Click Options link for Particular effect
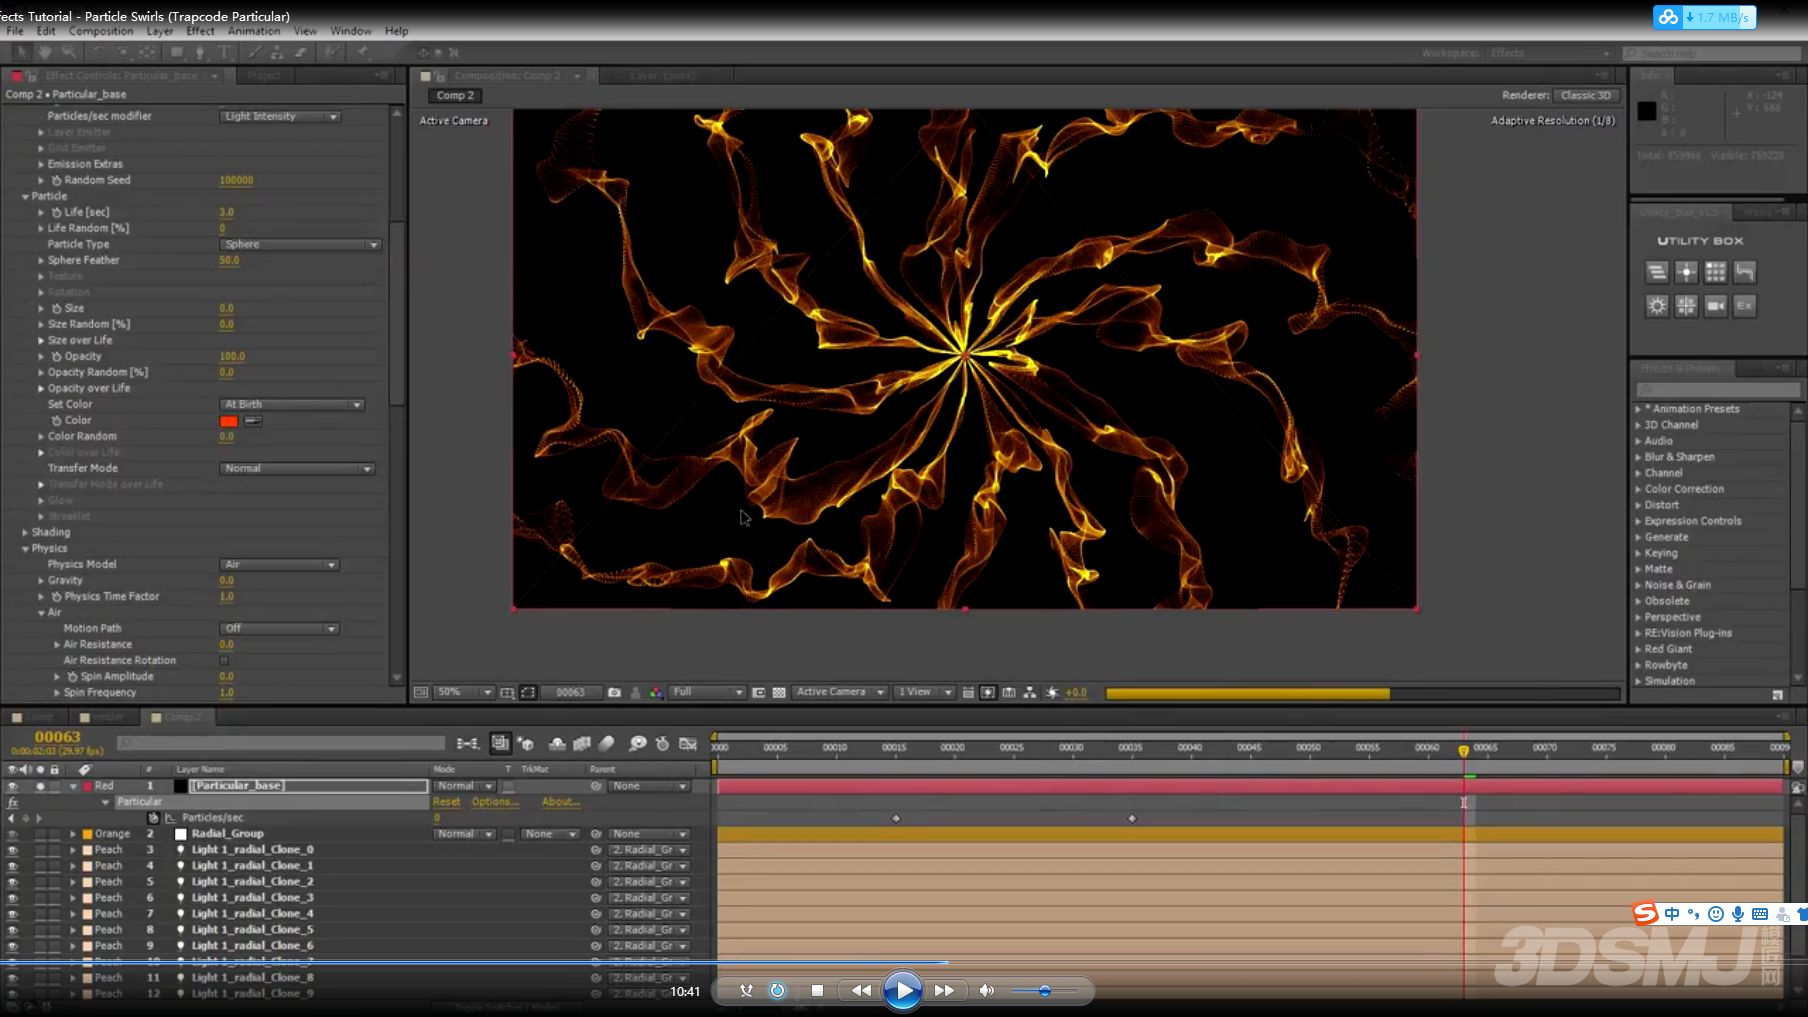 coord(495,802)
